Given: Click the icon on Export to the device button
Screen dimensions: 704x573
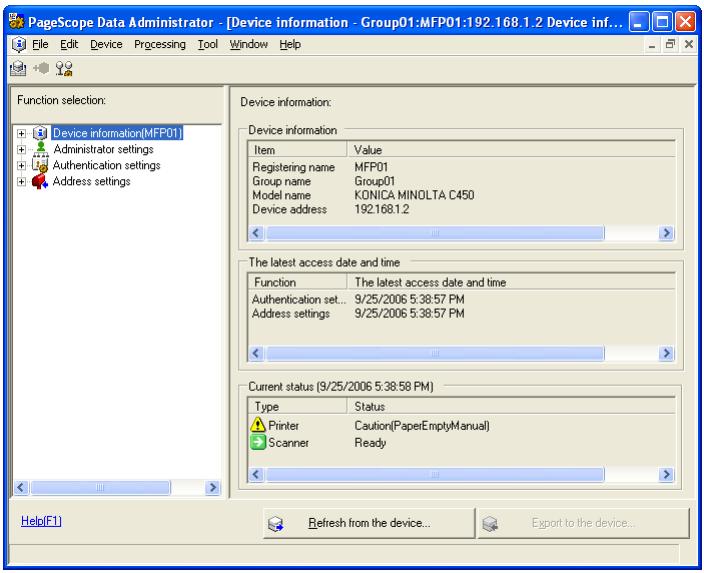Looking at the screenshot, I should (x=490, y=524).
